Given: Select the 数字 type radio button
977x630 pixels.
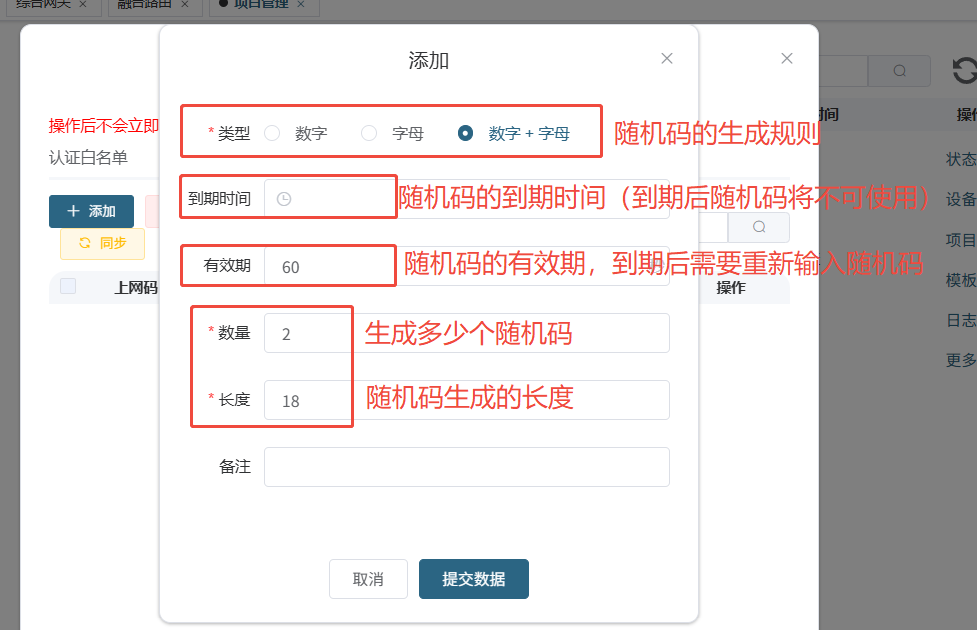Looking at the screenshot, I should [x=272, y=133].
